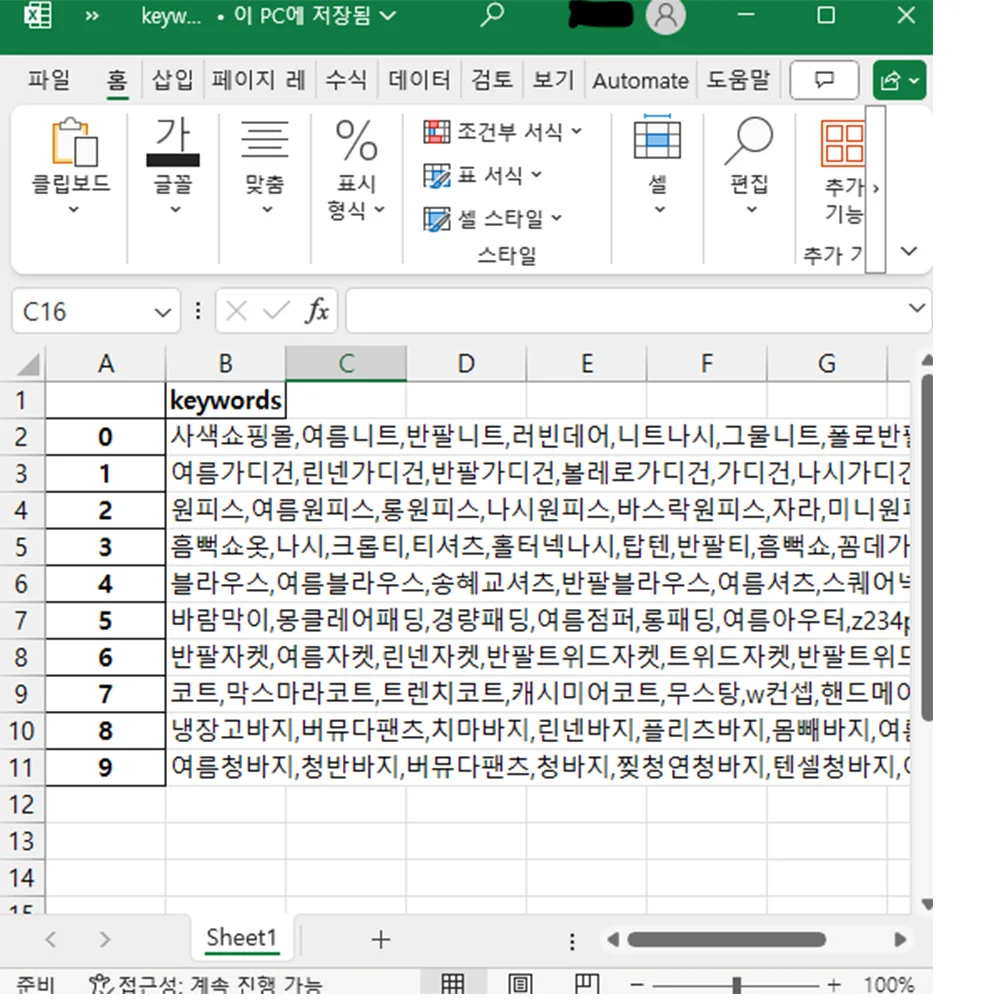Image resolution: width=1000 pixels, height=1000 pixels.
Task: Switch to Page Layout view
Action: click(520, 983)
